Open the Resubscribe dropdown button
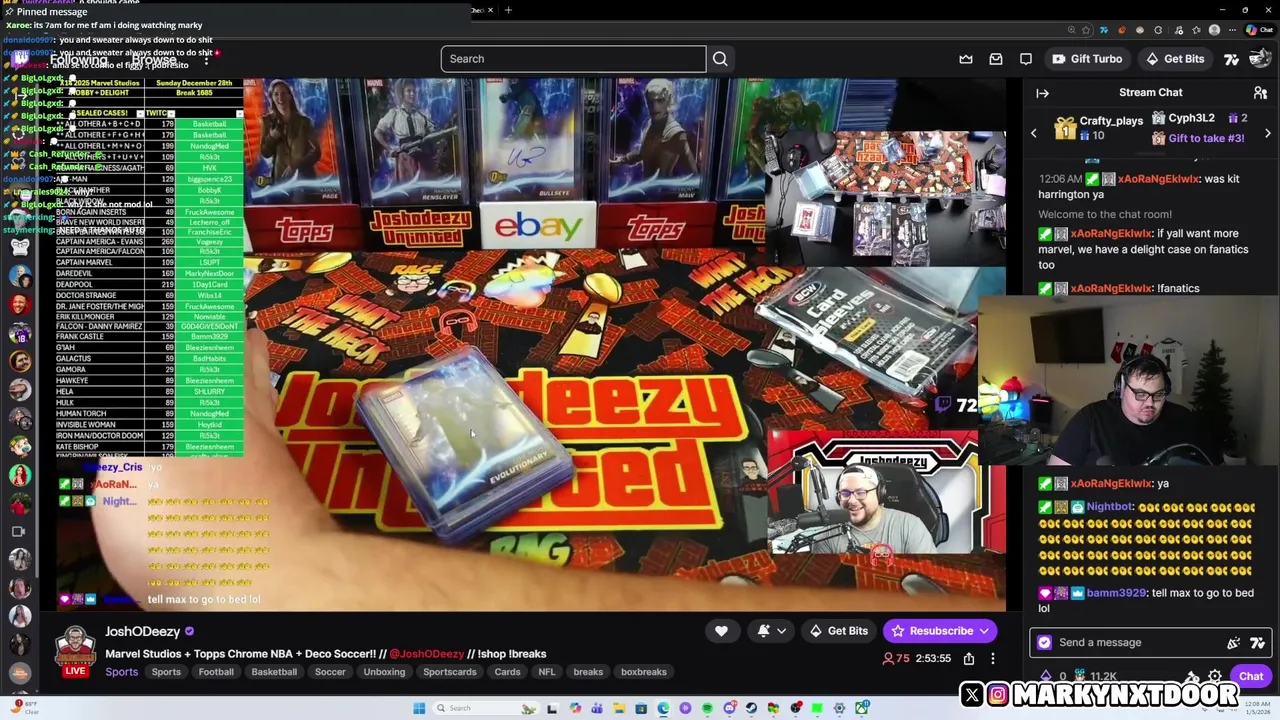1280x720 pixels. 938,631
